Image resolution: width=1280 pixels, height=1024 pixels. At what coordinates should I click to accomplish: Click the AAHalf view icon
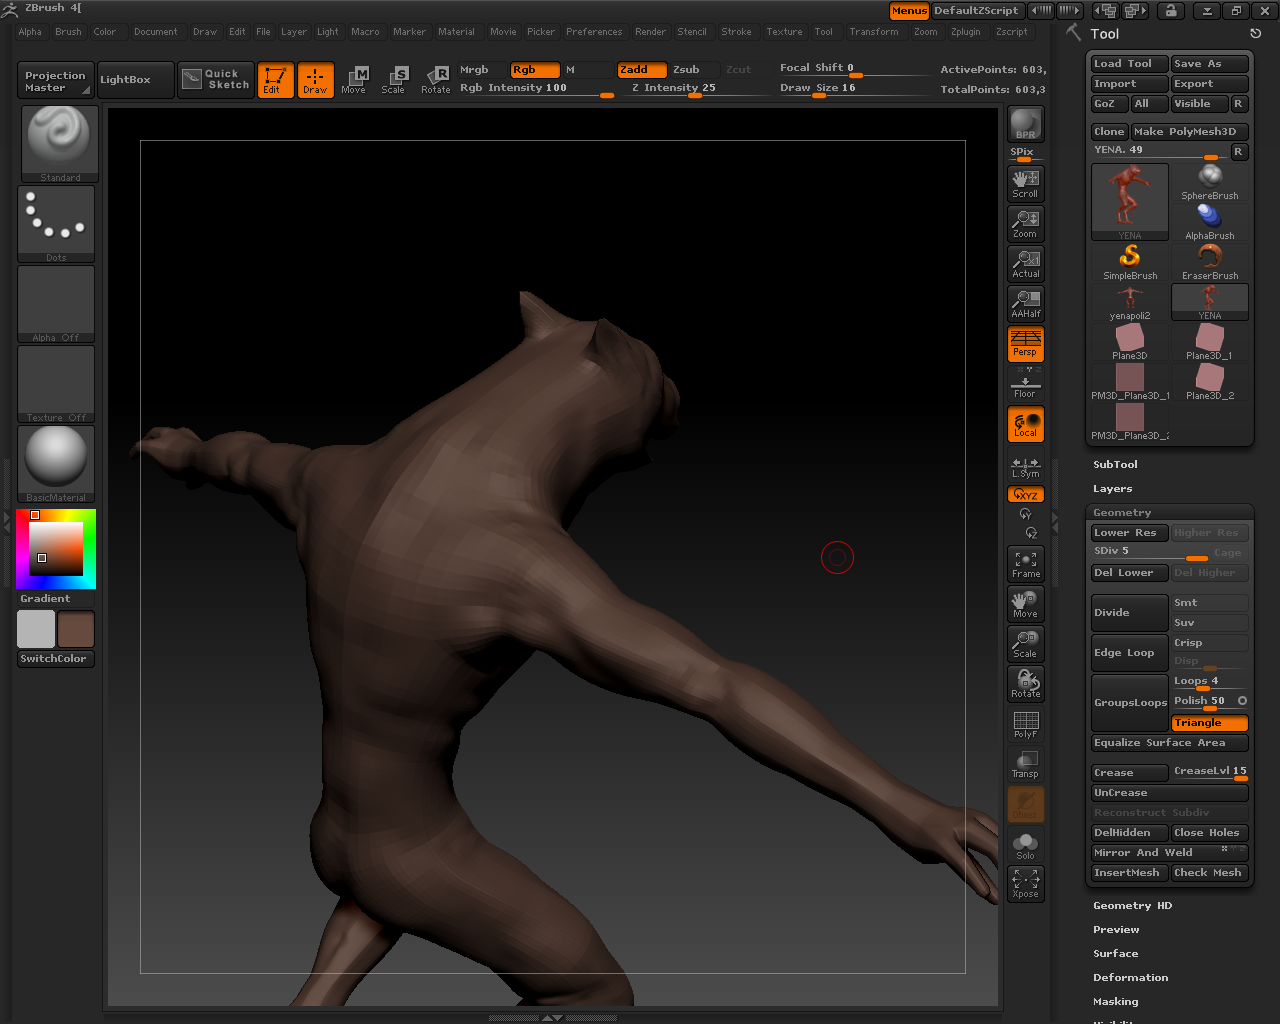tap(1025, 303)
